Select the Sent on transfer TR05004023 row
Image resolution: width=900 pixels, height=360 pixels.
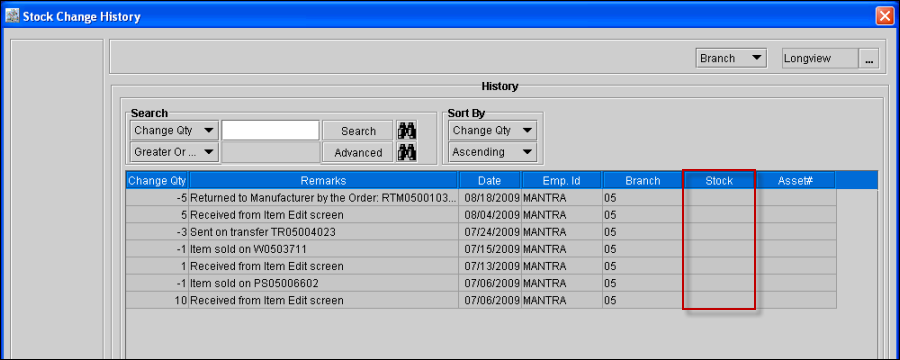tap(481, 232)
